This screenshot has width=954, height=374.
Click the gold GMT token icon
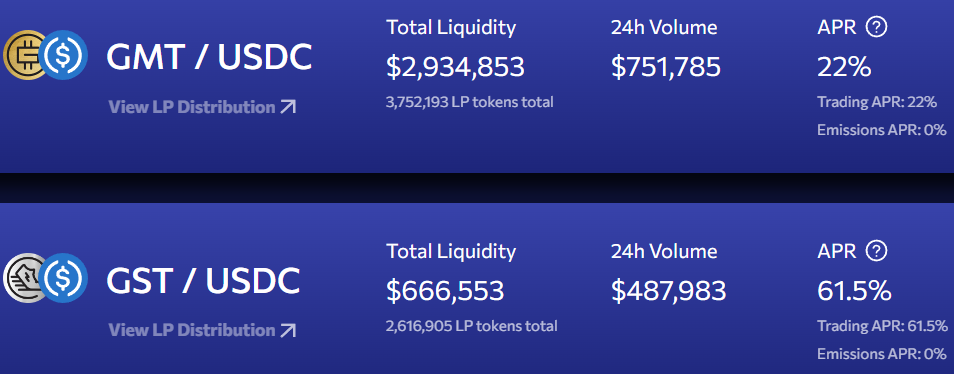coord(24,55)
